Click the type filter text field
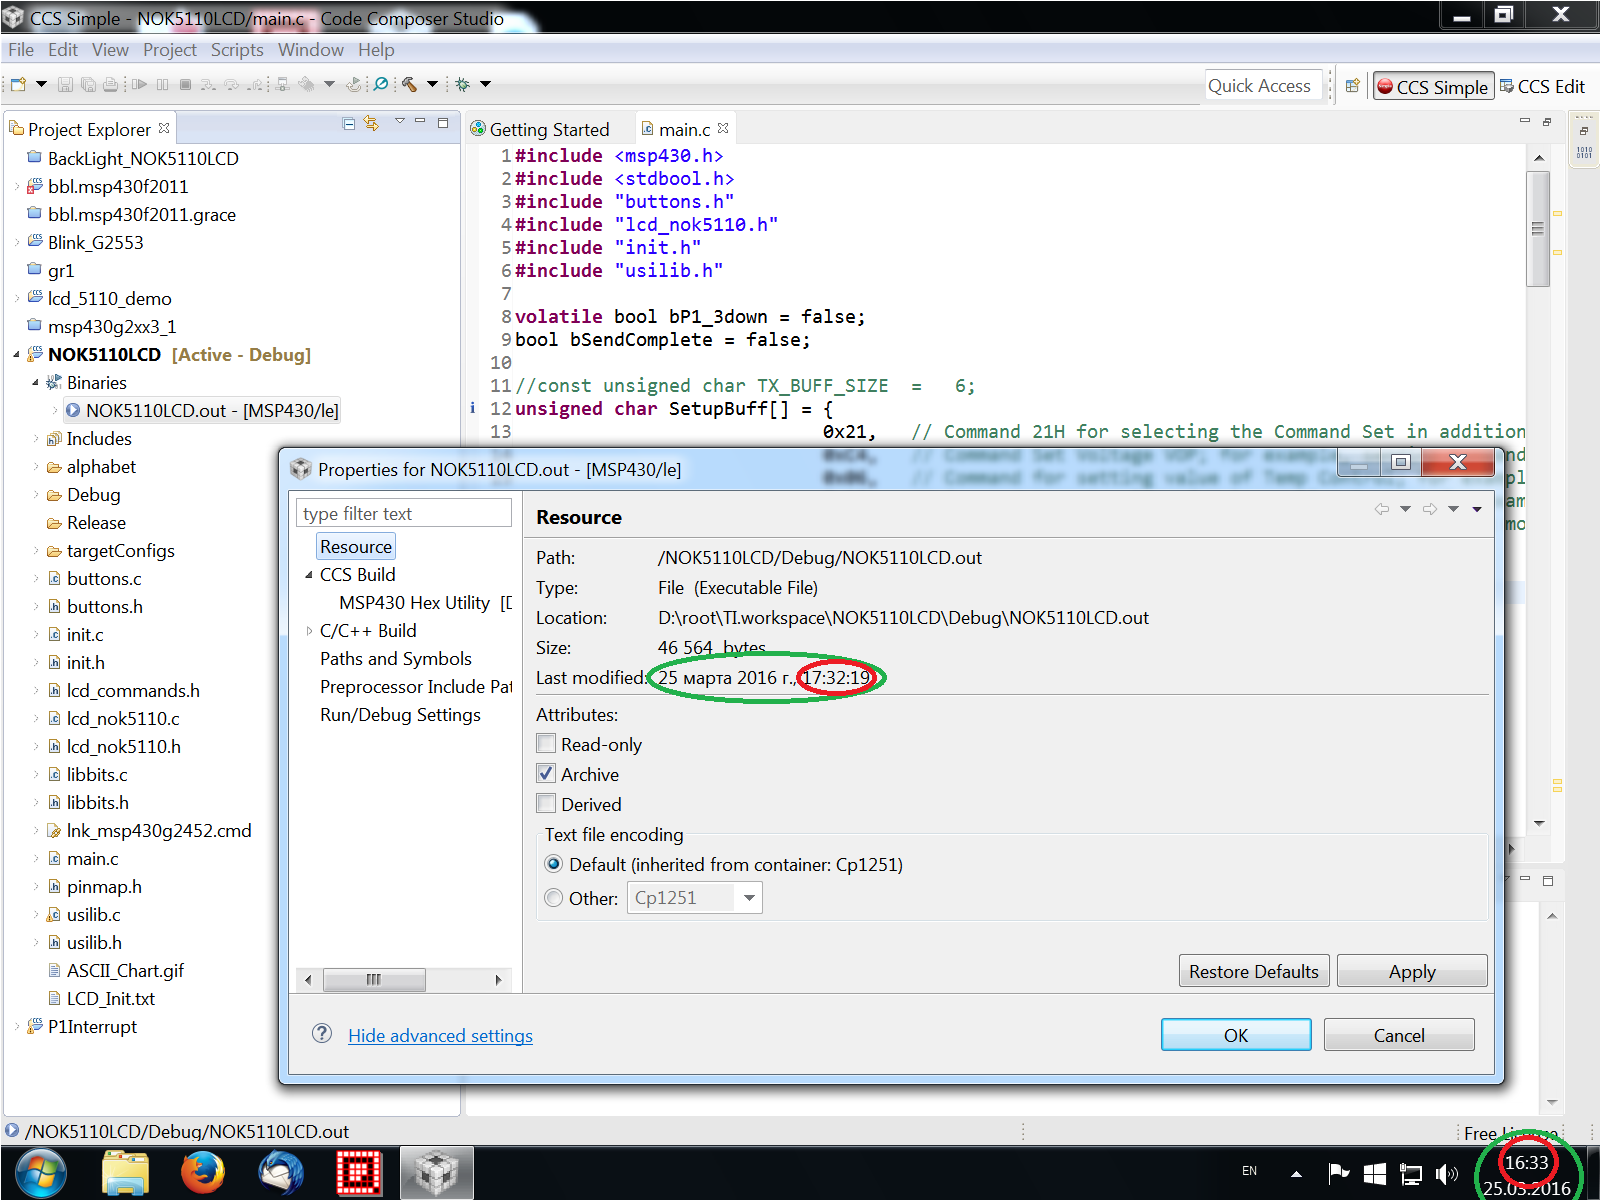The image size is (1600, 1200). (404, 513)
